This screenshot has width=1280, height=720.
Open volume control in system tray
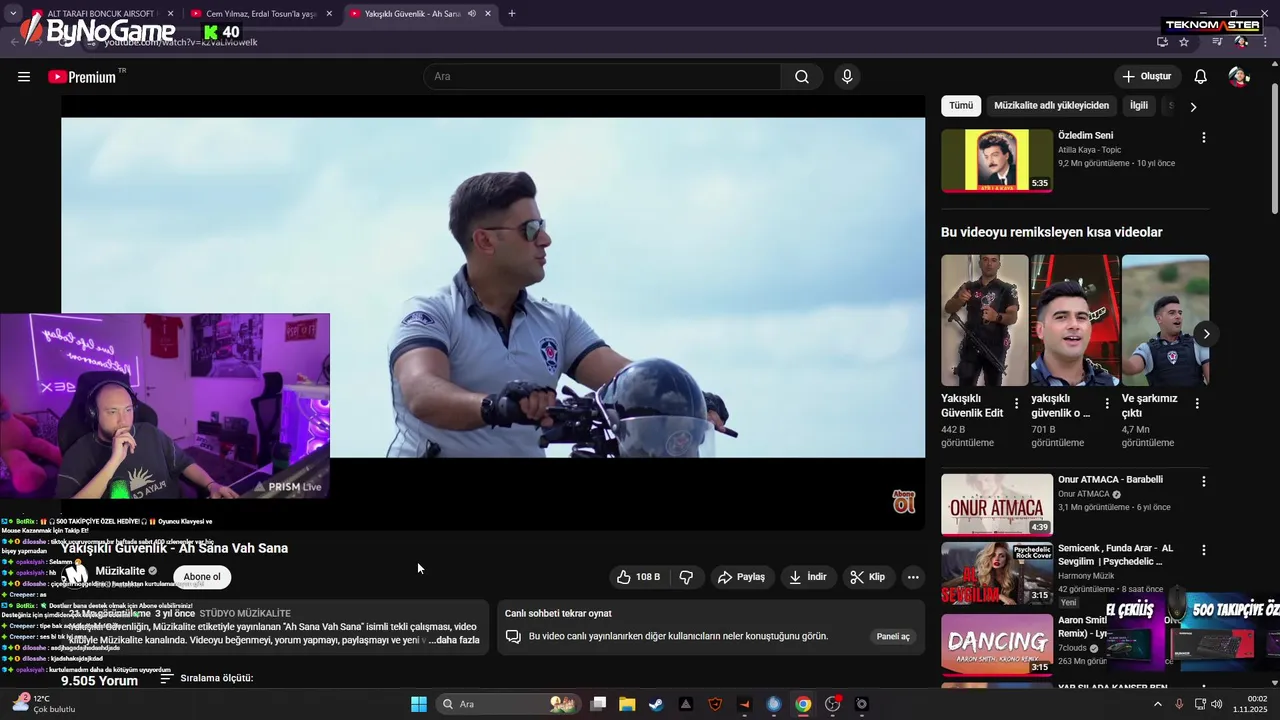tap(1217, 704)
